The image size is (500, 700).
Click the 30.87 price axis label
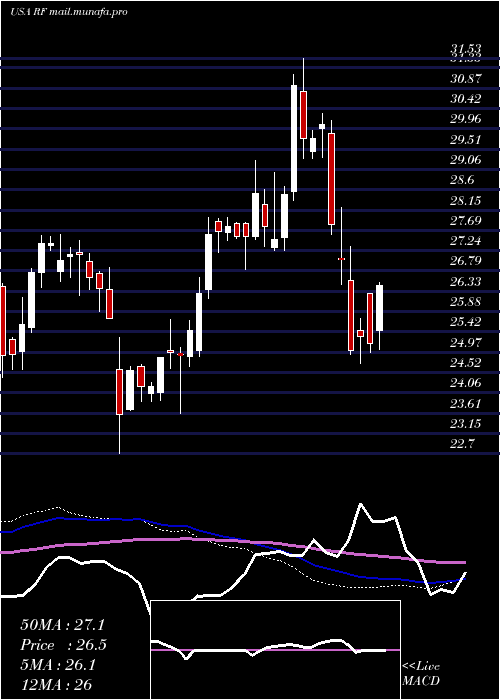(466, 79)
